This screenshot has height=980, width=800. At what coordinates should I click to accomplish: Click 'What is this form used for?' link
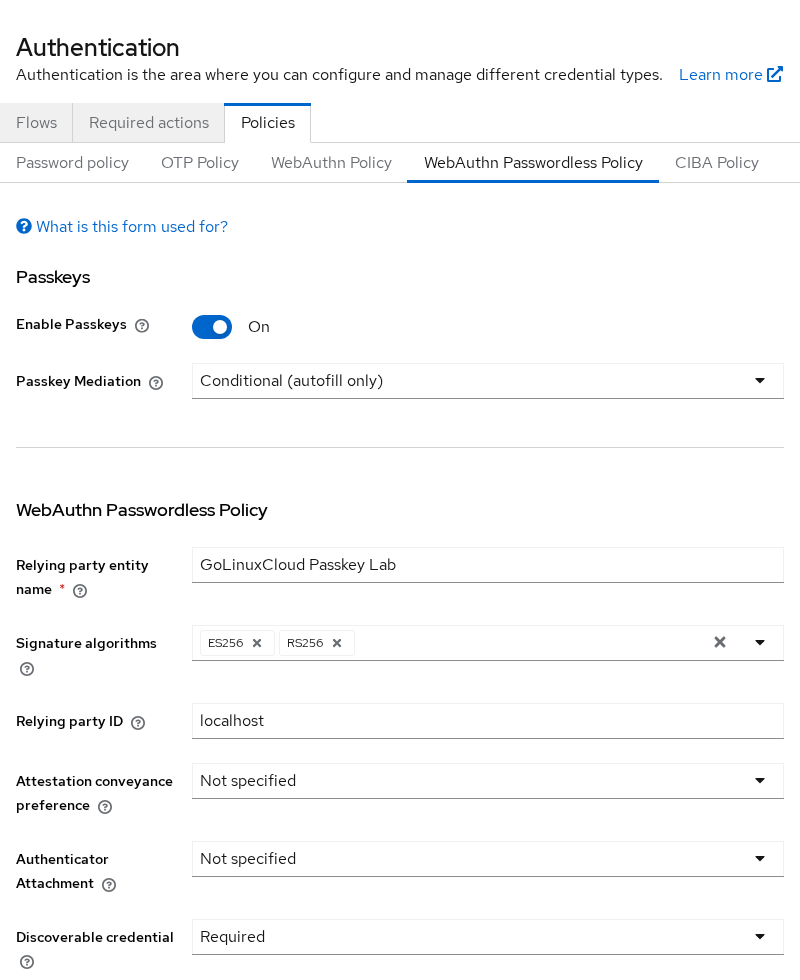(x=132, y=226)
